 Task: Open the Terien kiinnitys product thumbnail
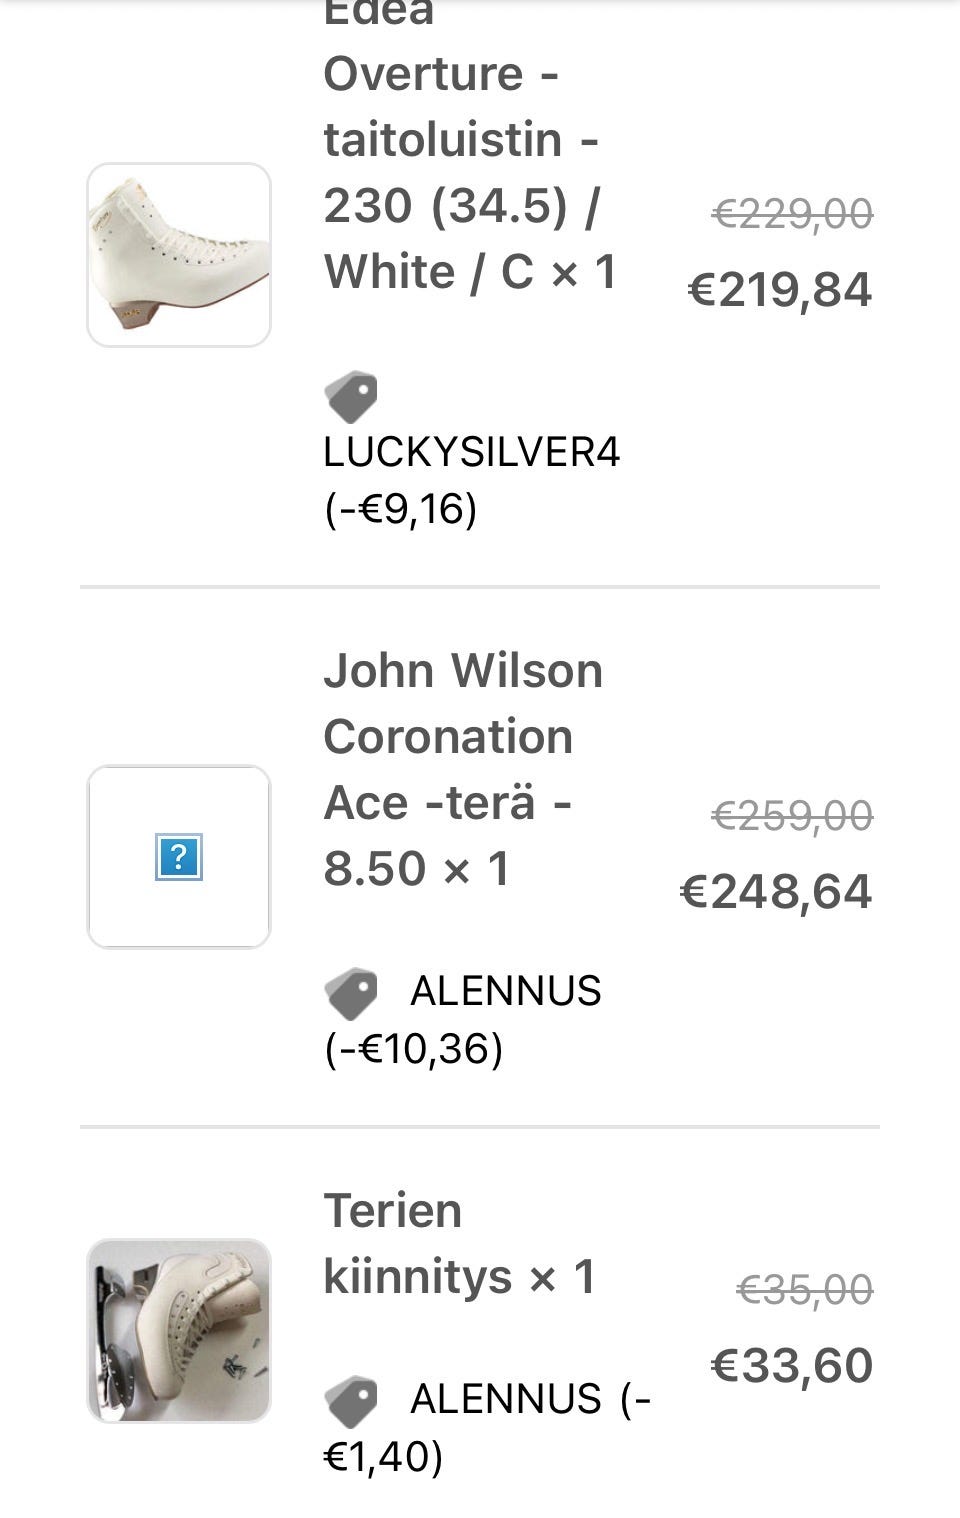coord(179,1330)
